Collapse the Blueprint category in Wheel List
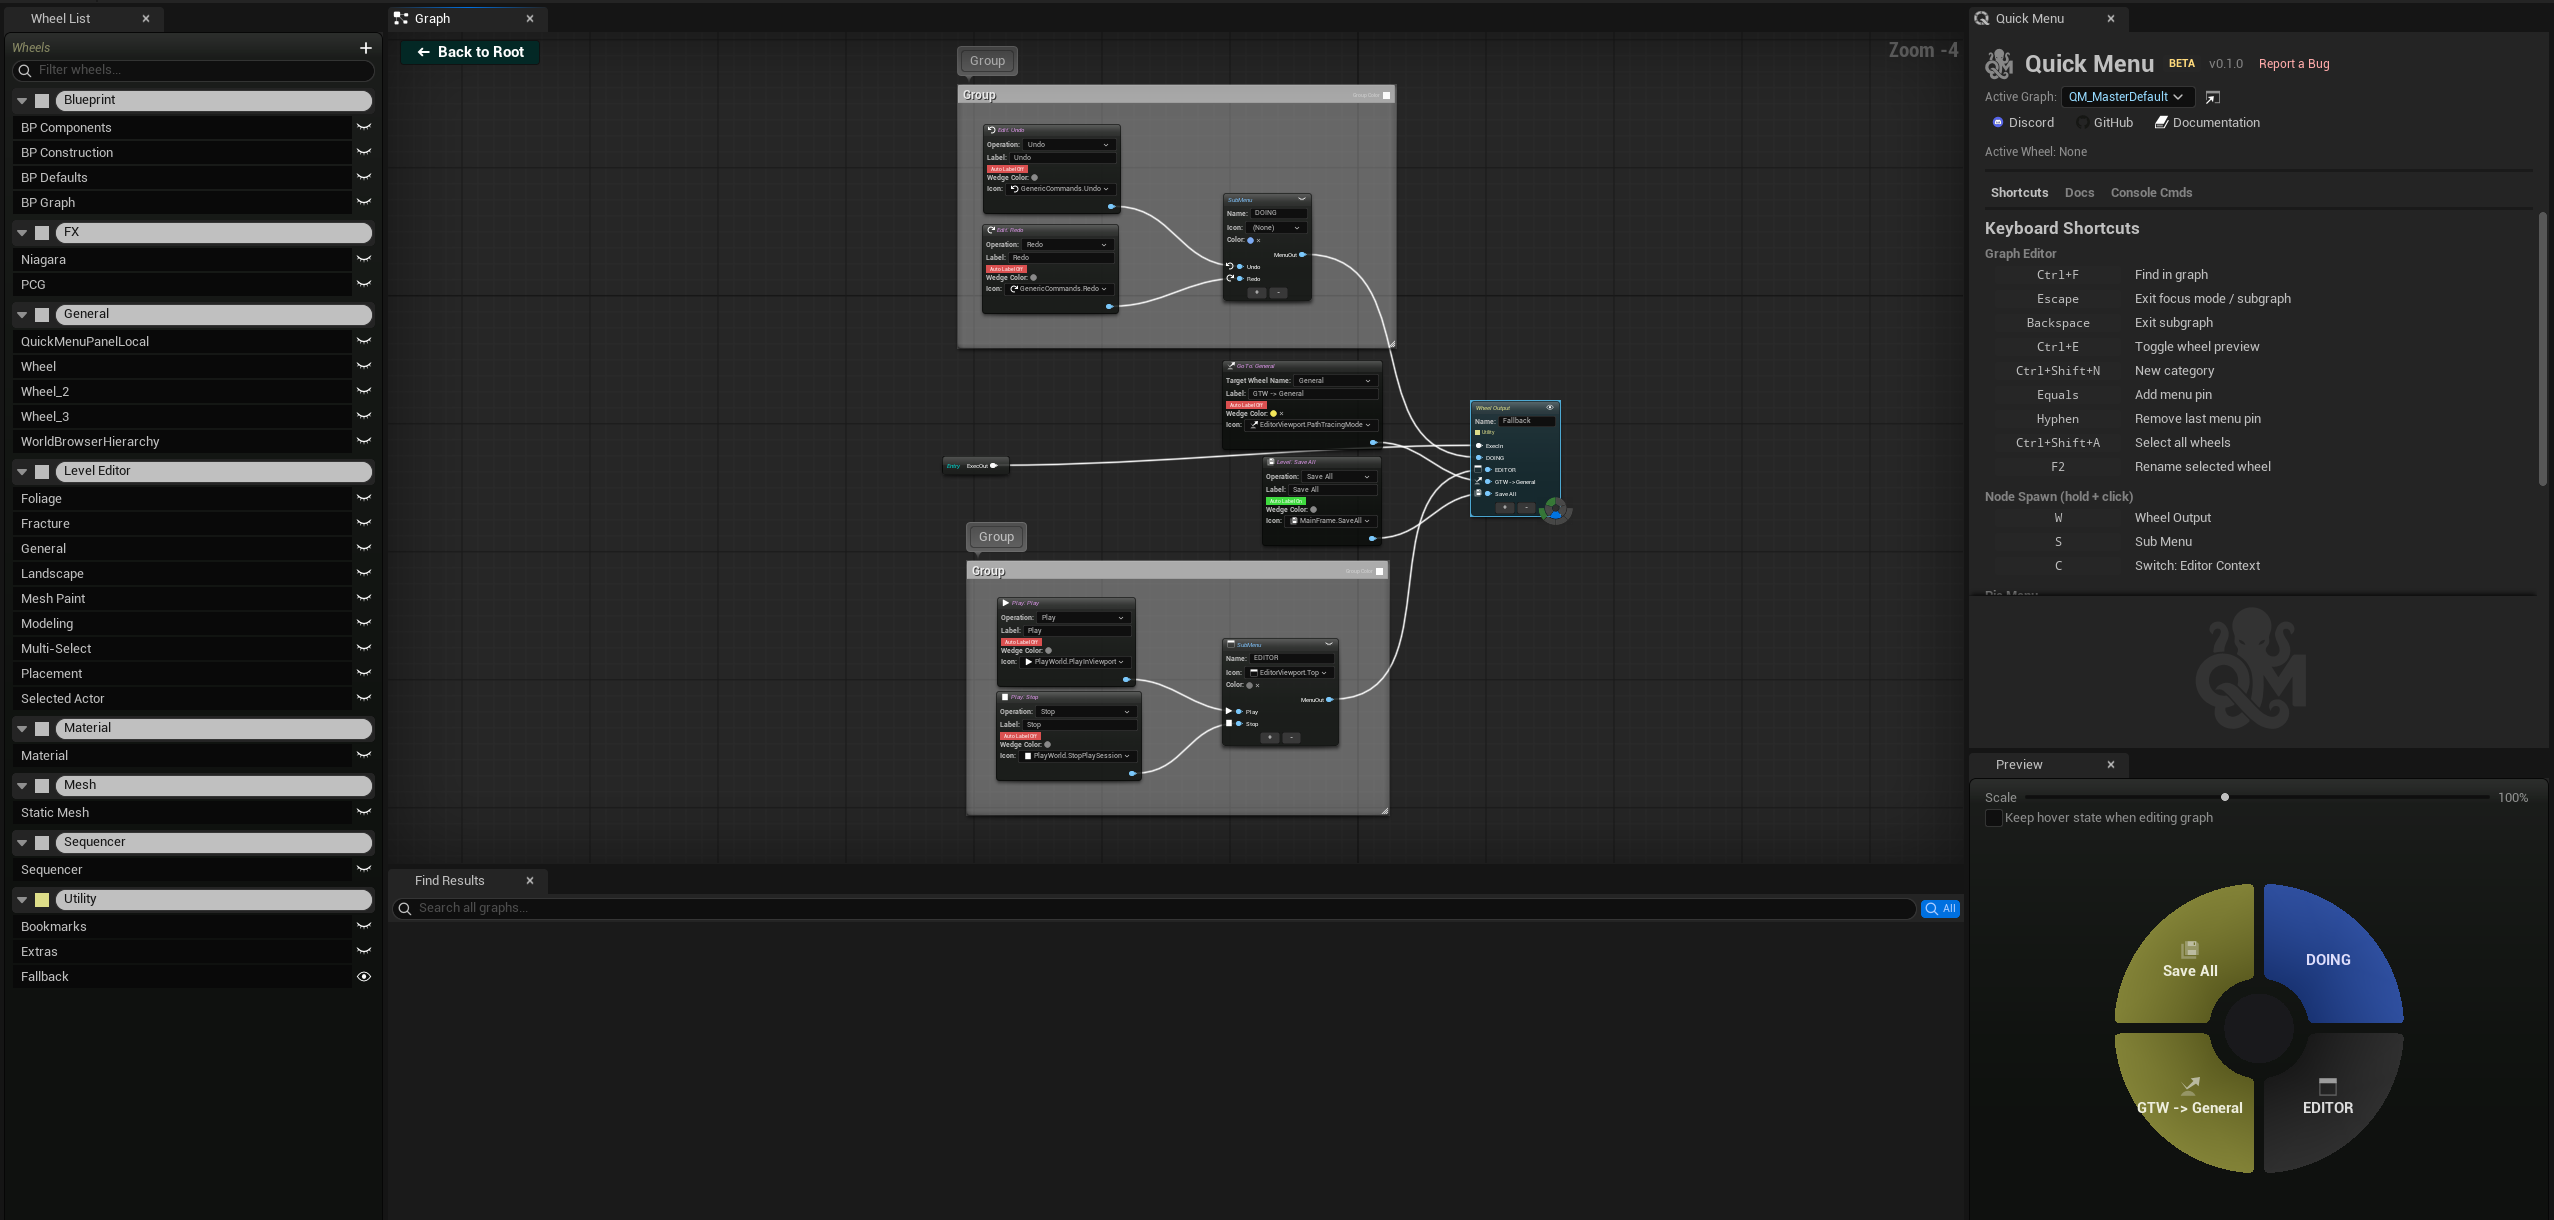This screenshot has height=1220, width=2554. (21, 100)
